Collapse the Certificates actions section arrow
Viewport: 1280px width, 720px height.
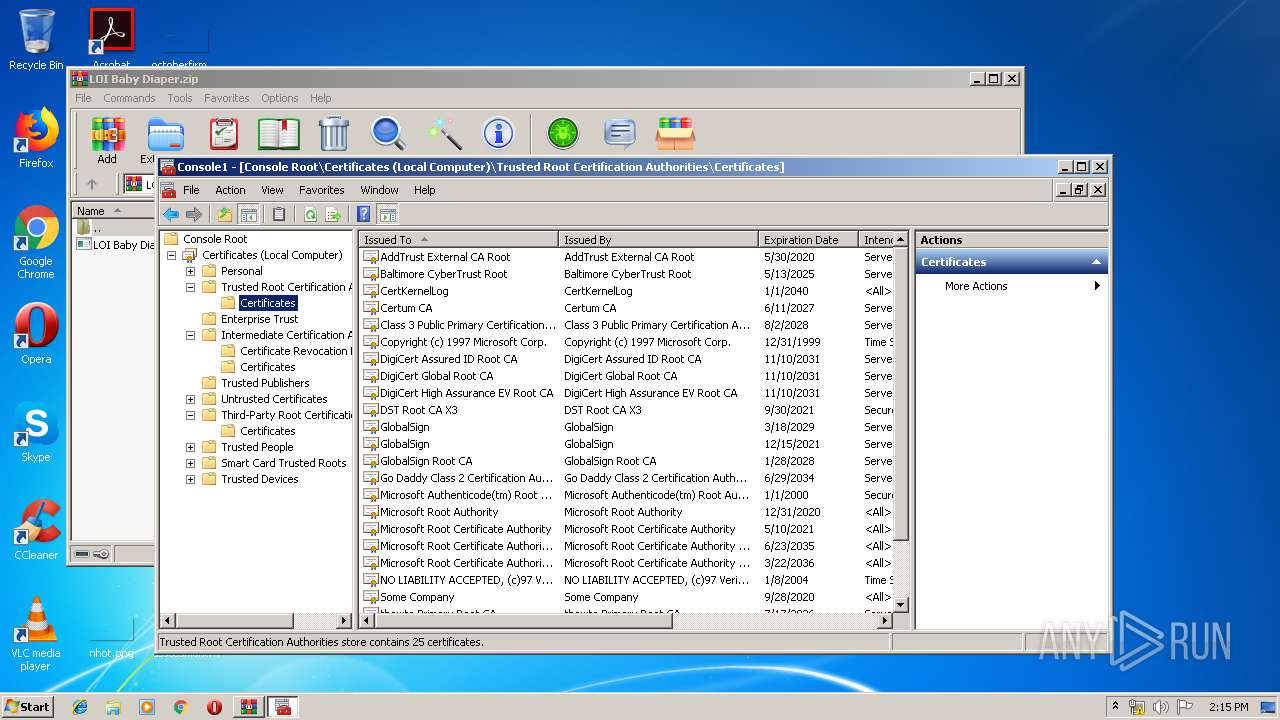pyautogui.click(x=1096, y=262)
